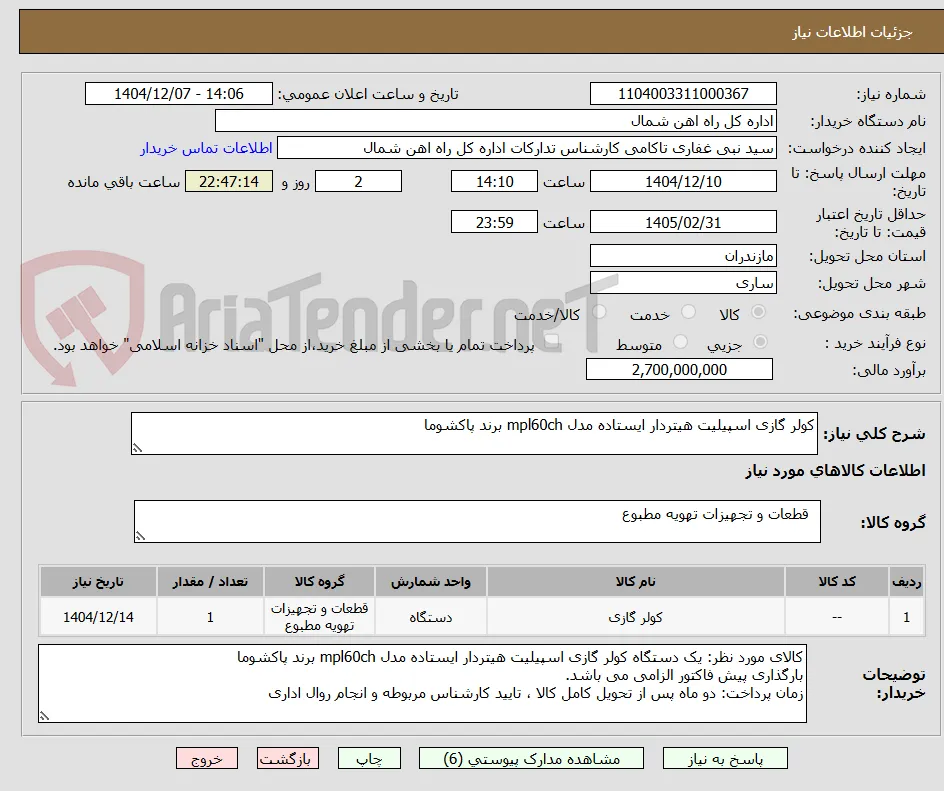Image resolution: width=944 pixels, height=791 pixels.
Task: Click the ردیف column header
Action: point(907,582)
